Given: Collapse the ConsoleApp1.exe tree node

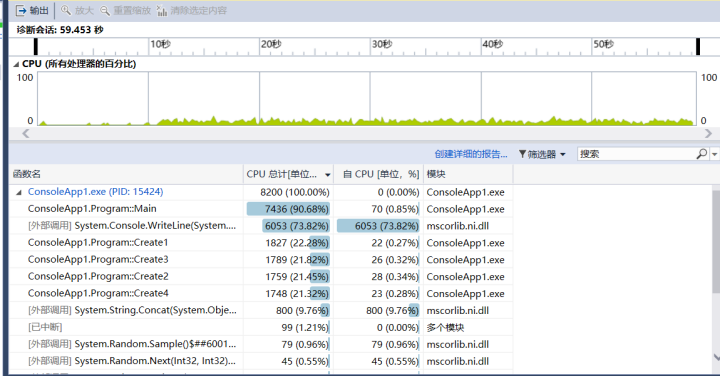Looking at the screenshot, I should [x=19, y=192].
